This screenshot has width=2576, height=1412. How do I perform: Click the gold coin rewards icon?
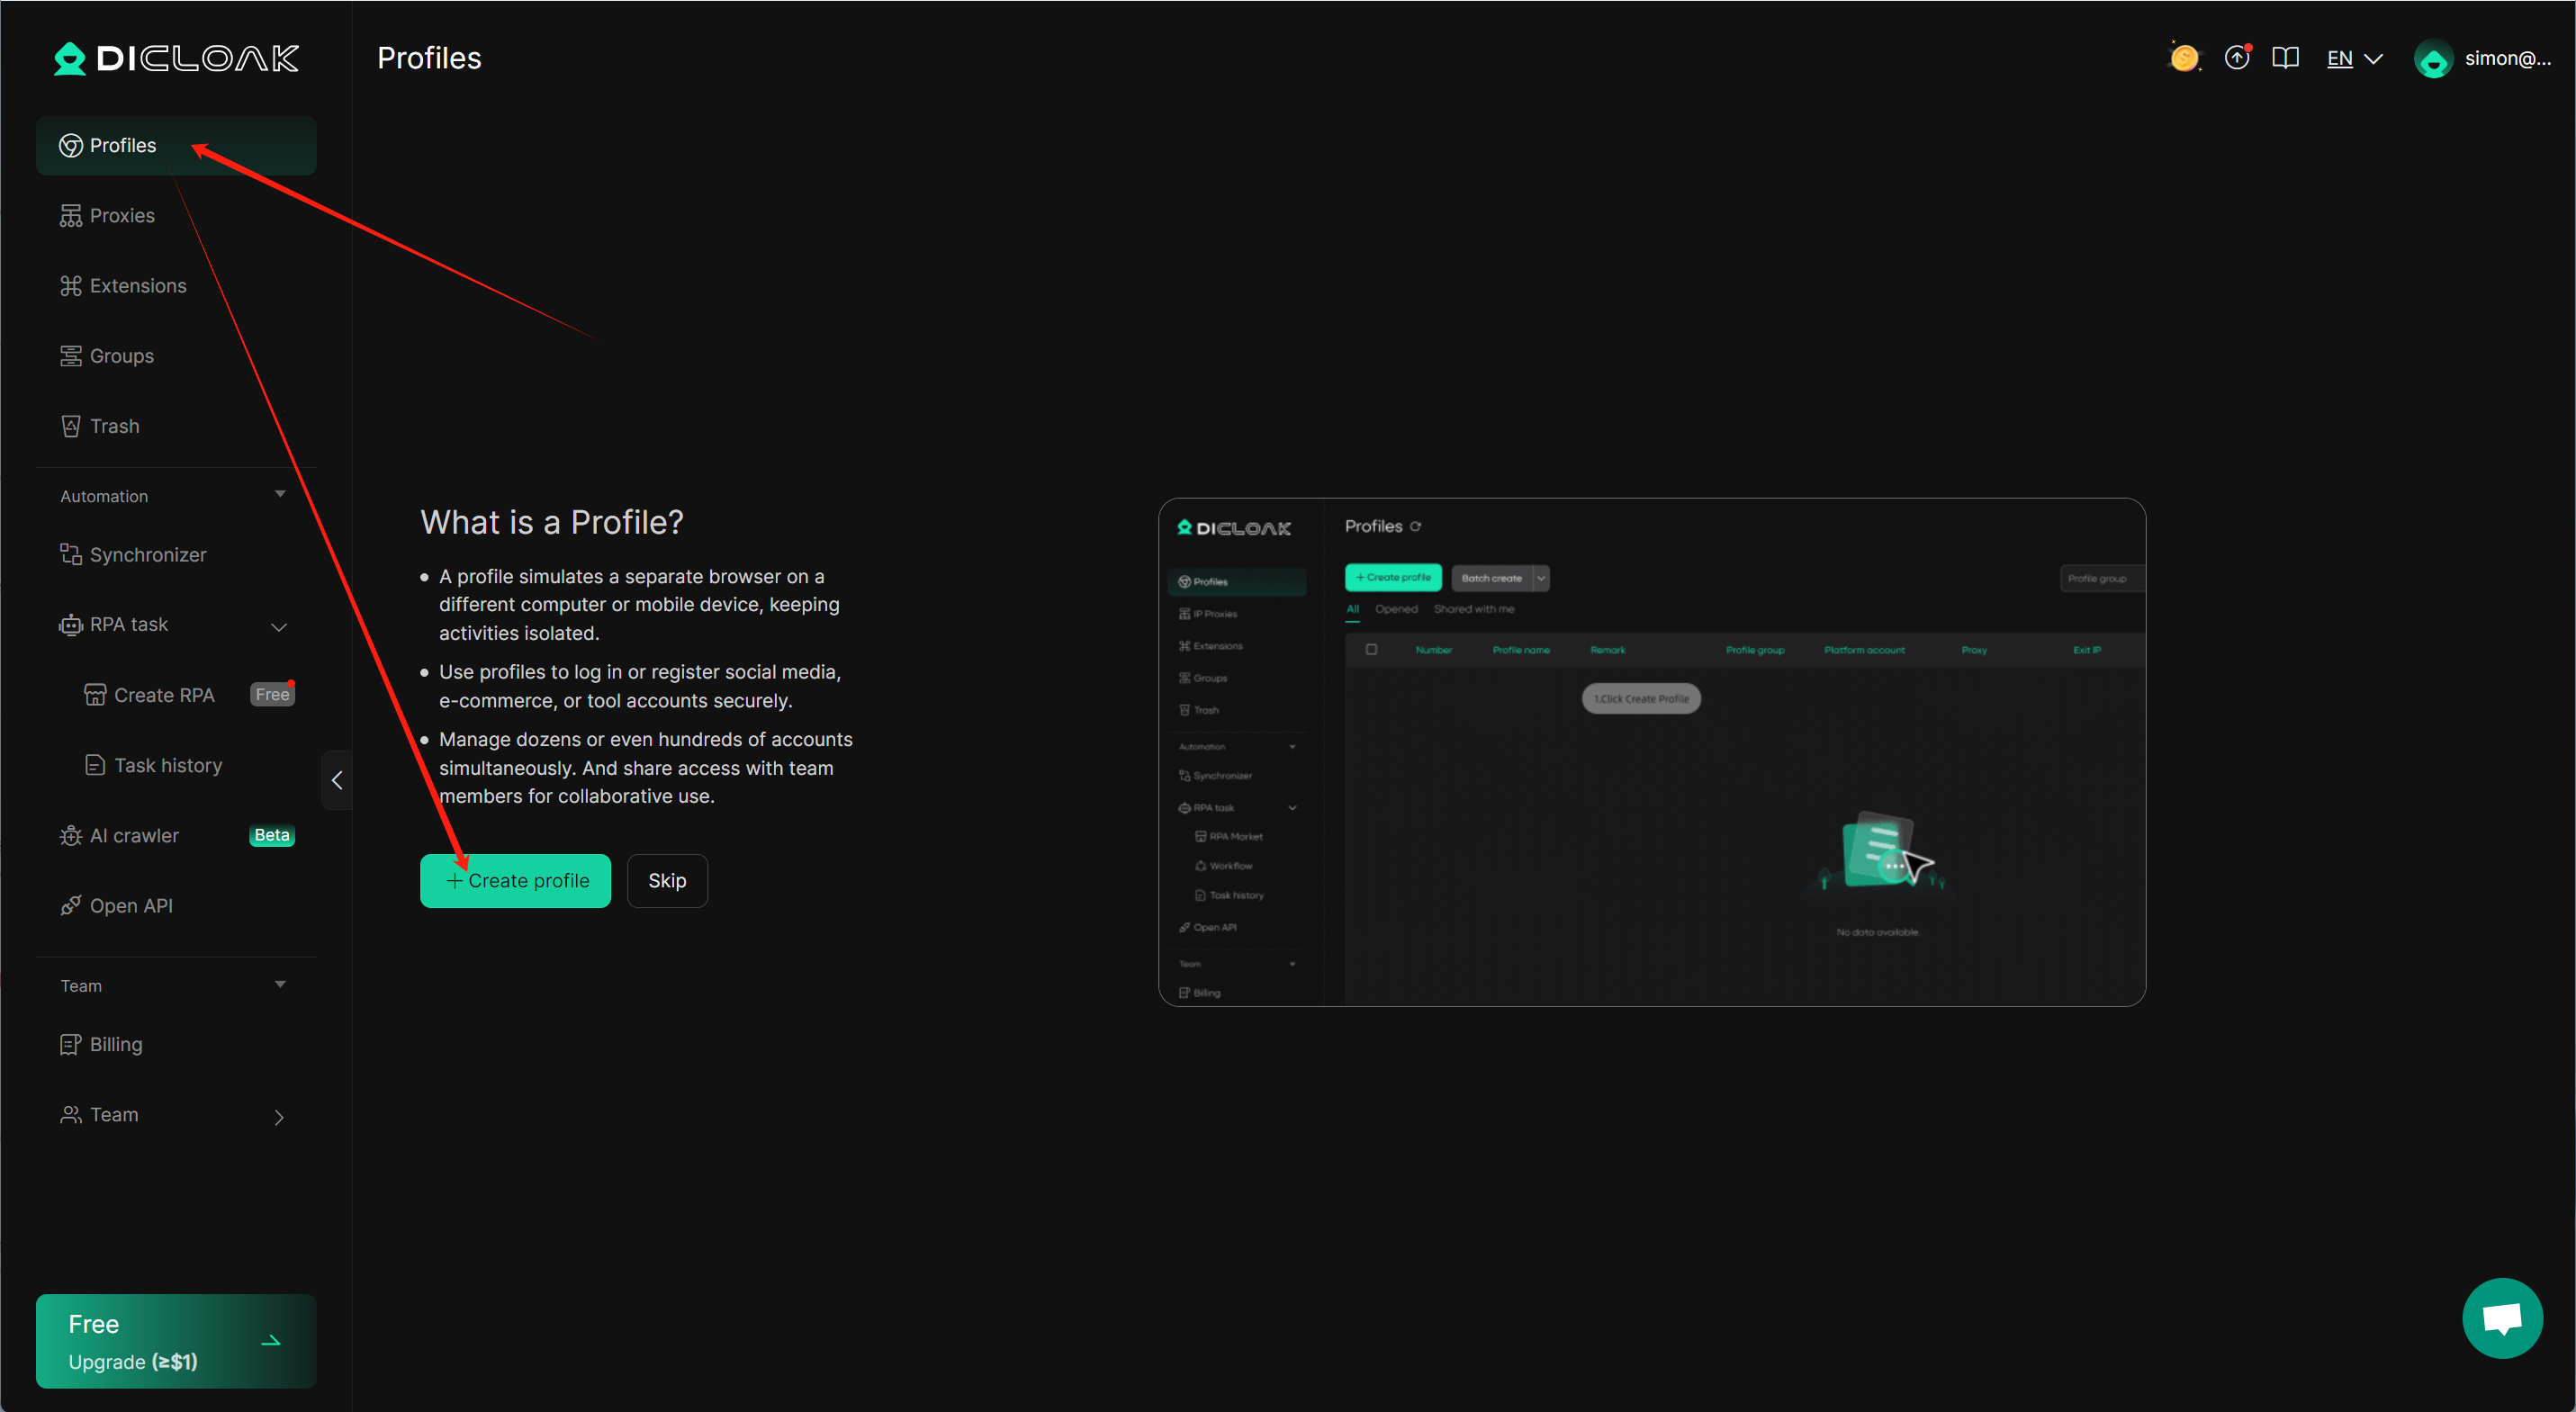(x=2184, y=58)
